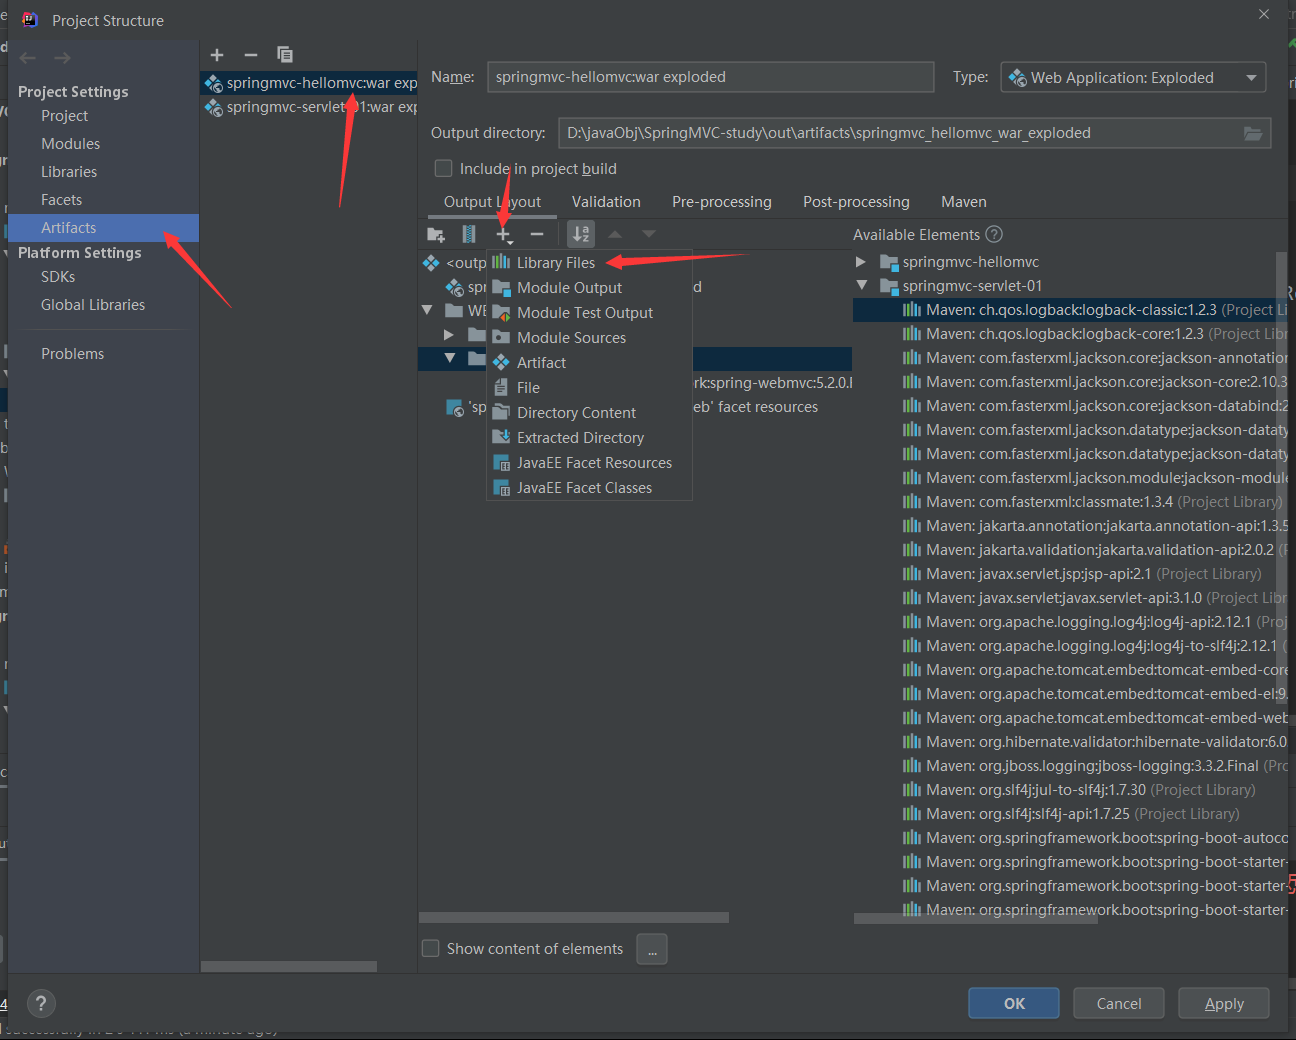Tick the Show content of elements checkbox
The height and width of the screenshot is (1040, 1296).
(431, 948)
